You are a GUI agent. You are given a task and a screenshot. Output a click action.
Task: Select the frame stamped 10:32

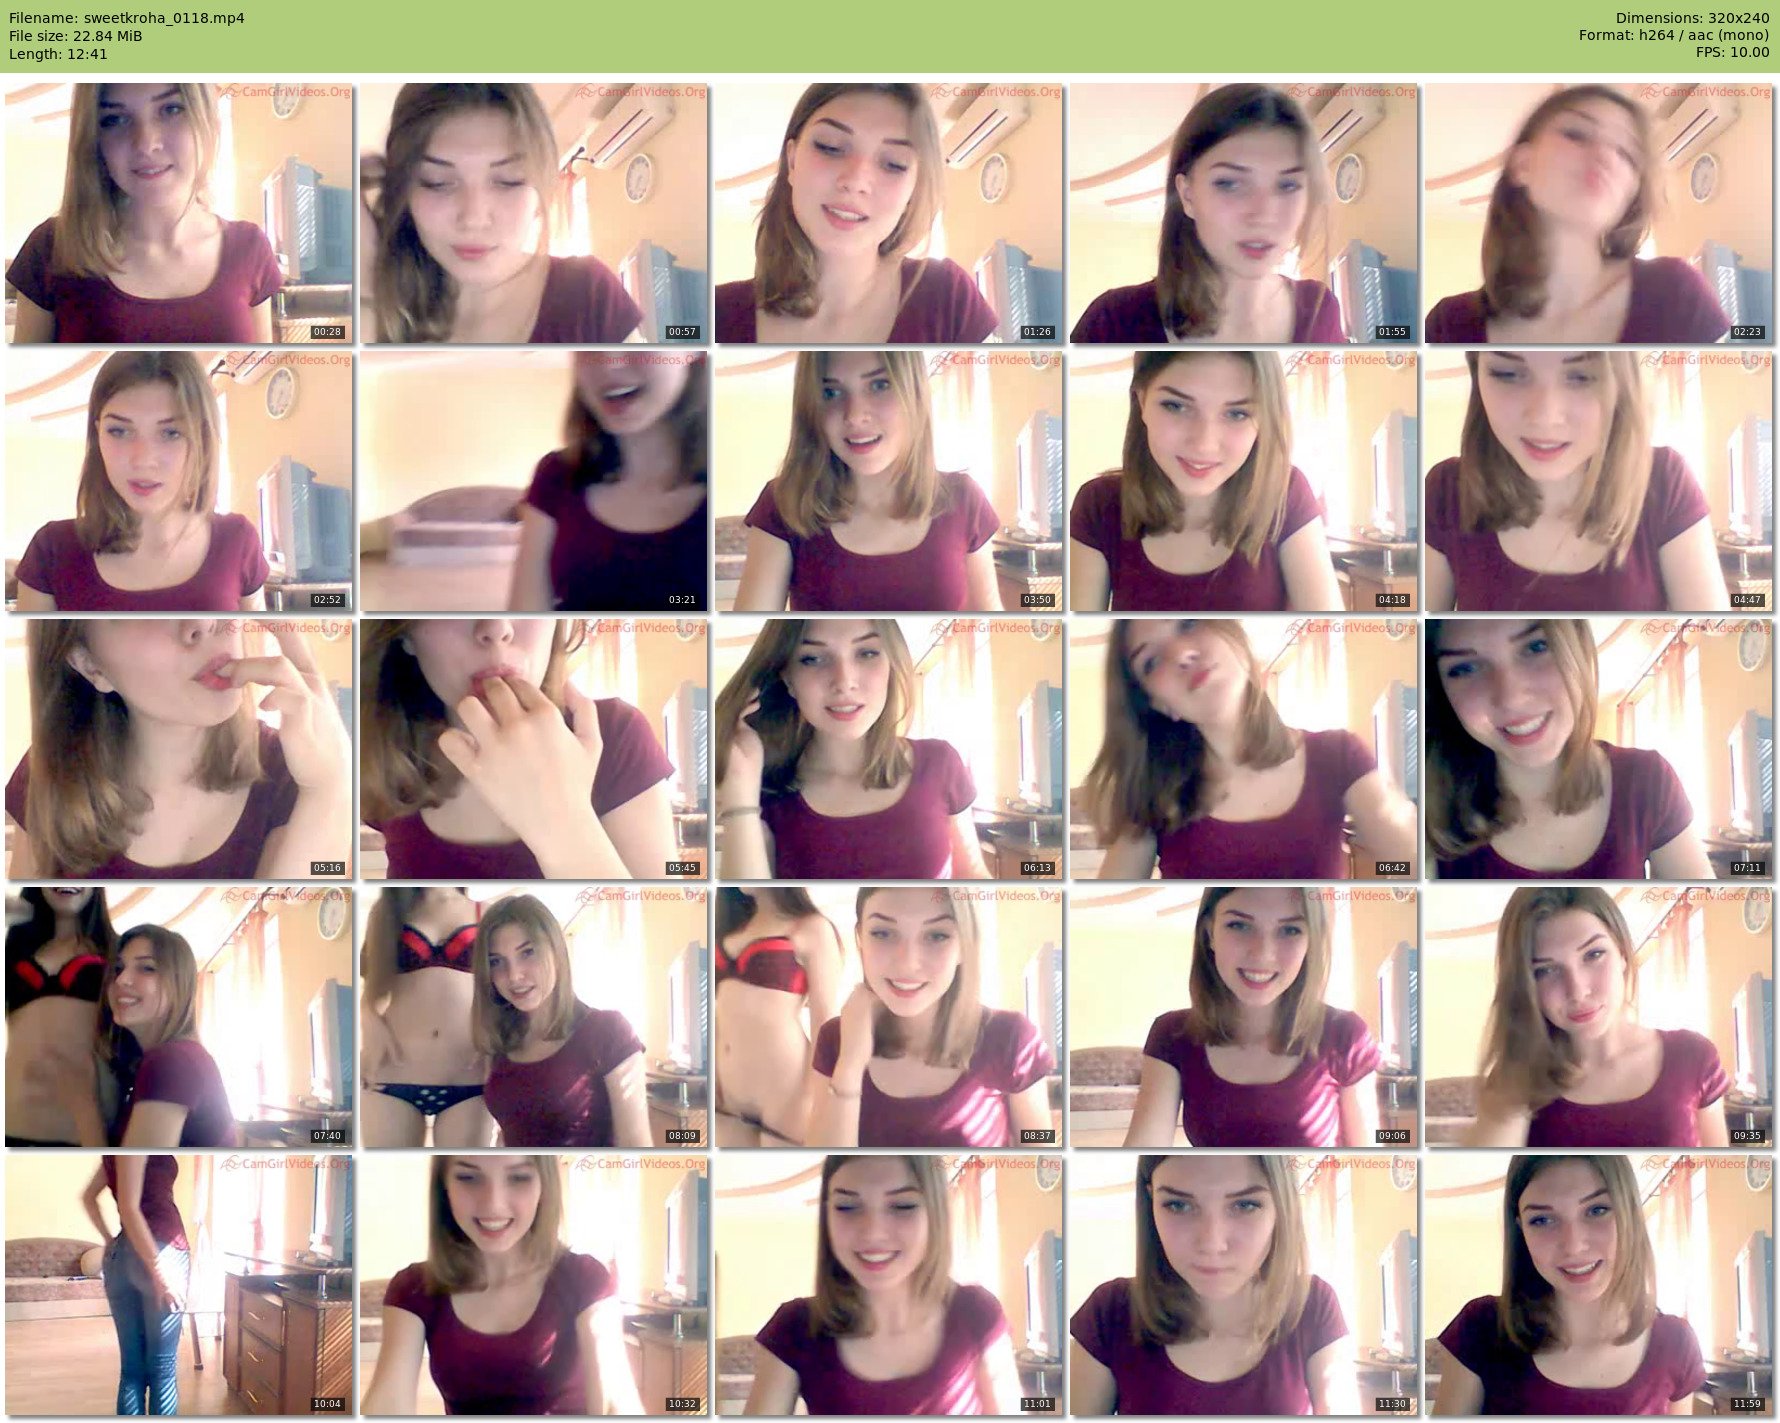tap(534, 1285)
